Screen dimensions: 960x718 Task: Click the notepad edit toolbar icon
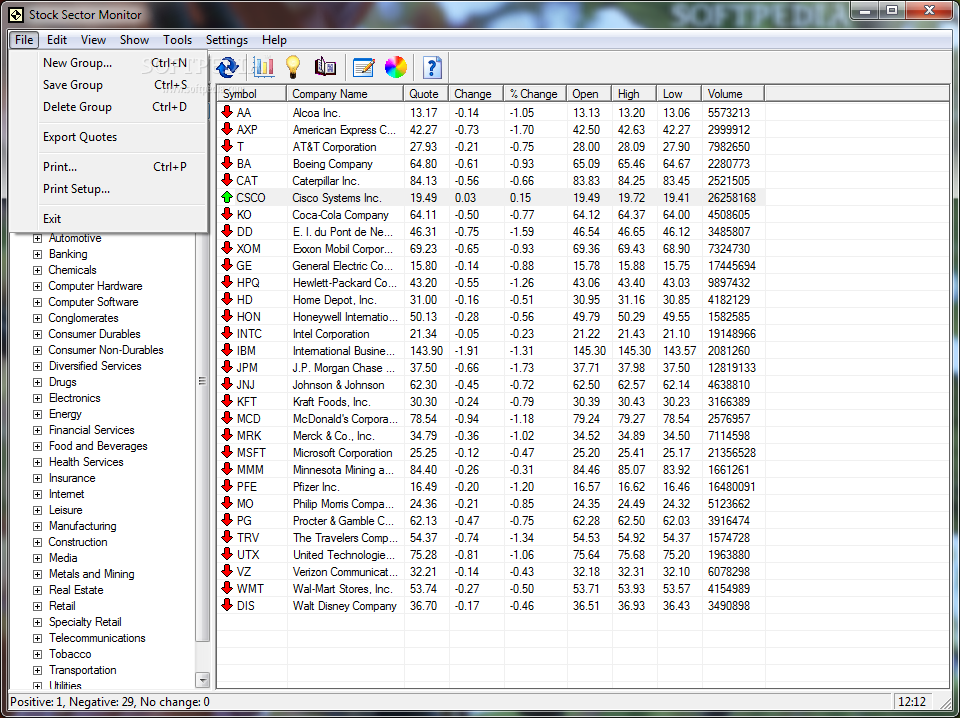coord(364,67)
